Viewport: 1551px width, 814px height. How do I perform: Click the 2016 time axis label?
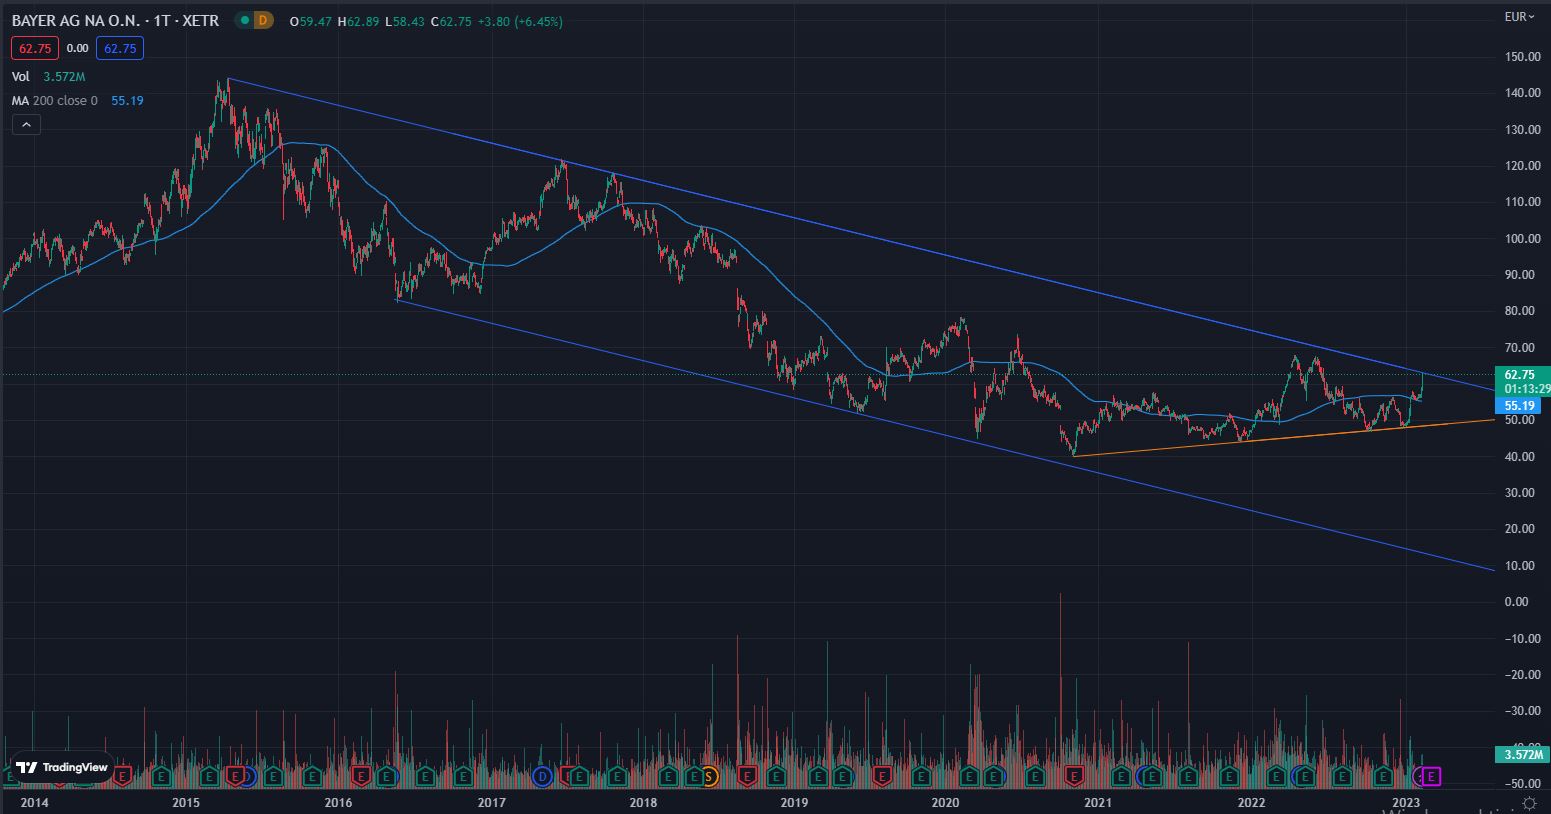(x=339, y=802)
